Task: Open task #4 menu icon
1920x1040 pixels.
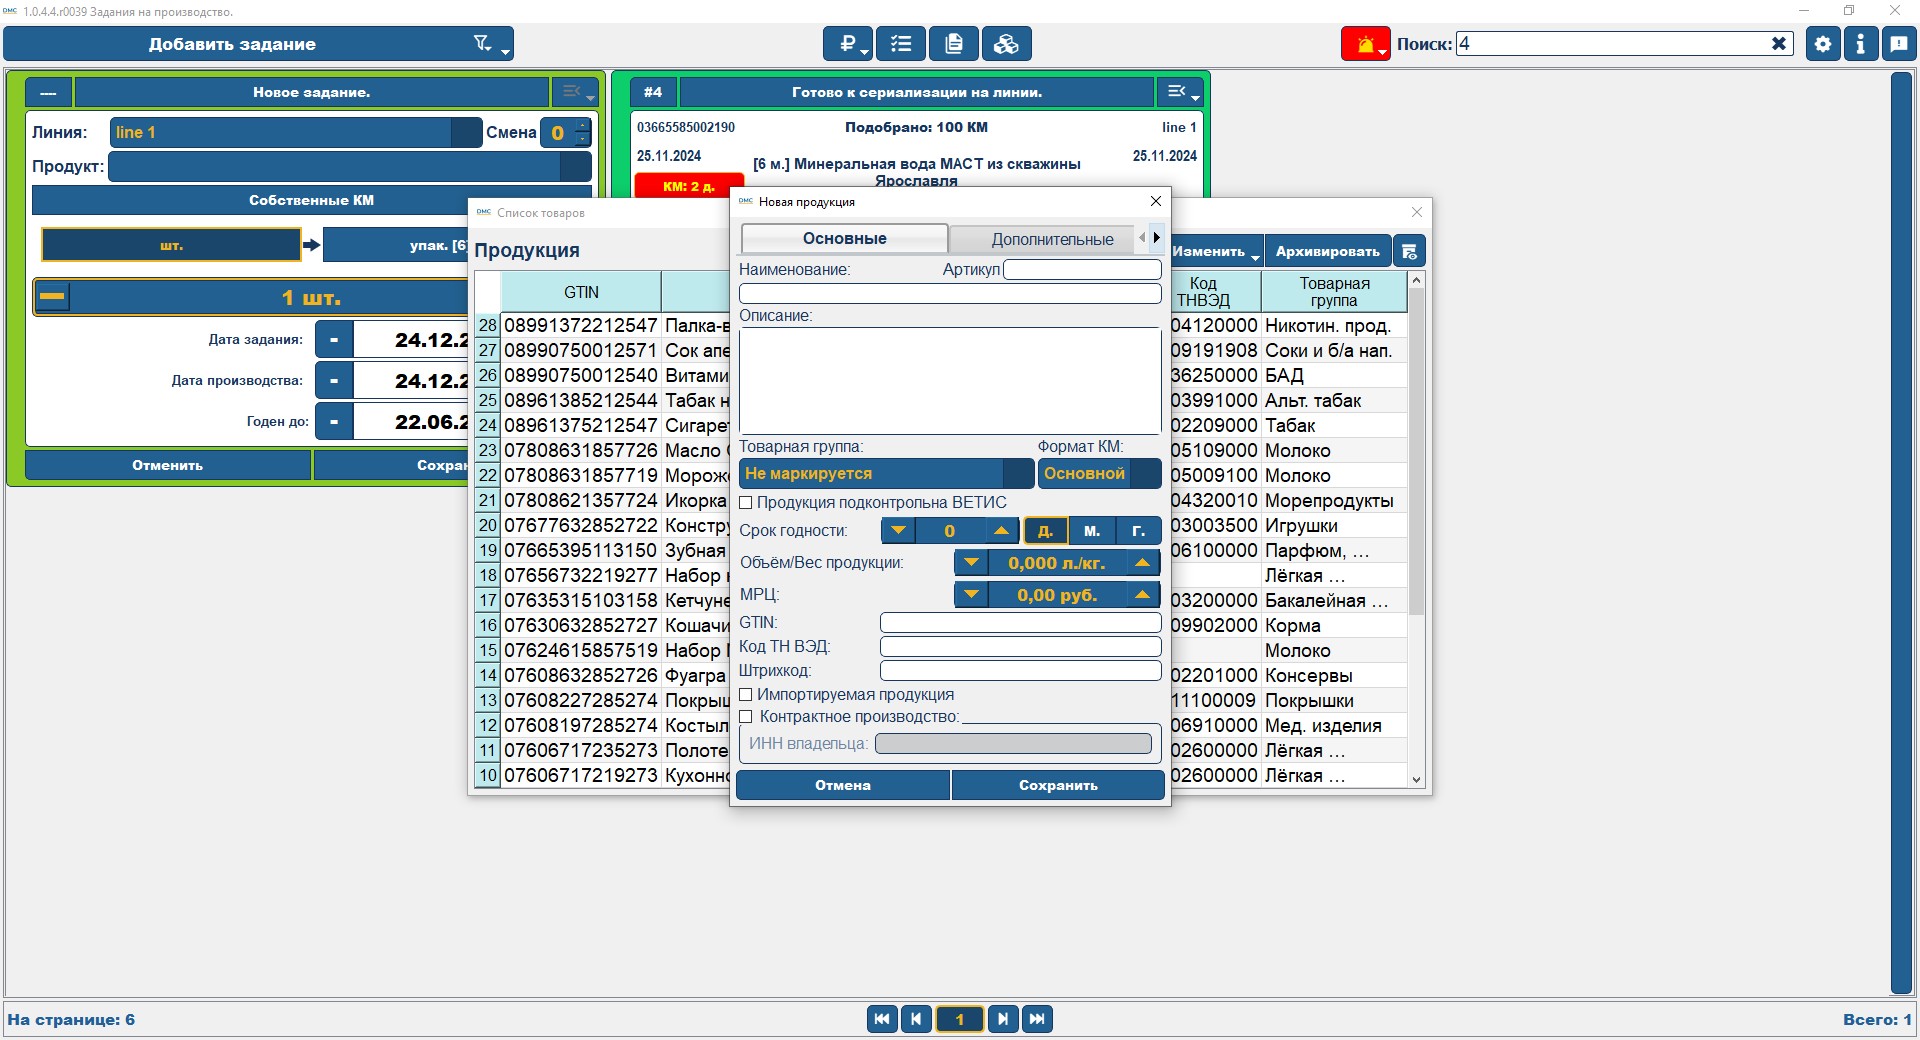Action: click(x=1180, y=92)
